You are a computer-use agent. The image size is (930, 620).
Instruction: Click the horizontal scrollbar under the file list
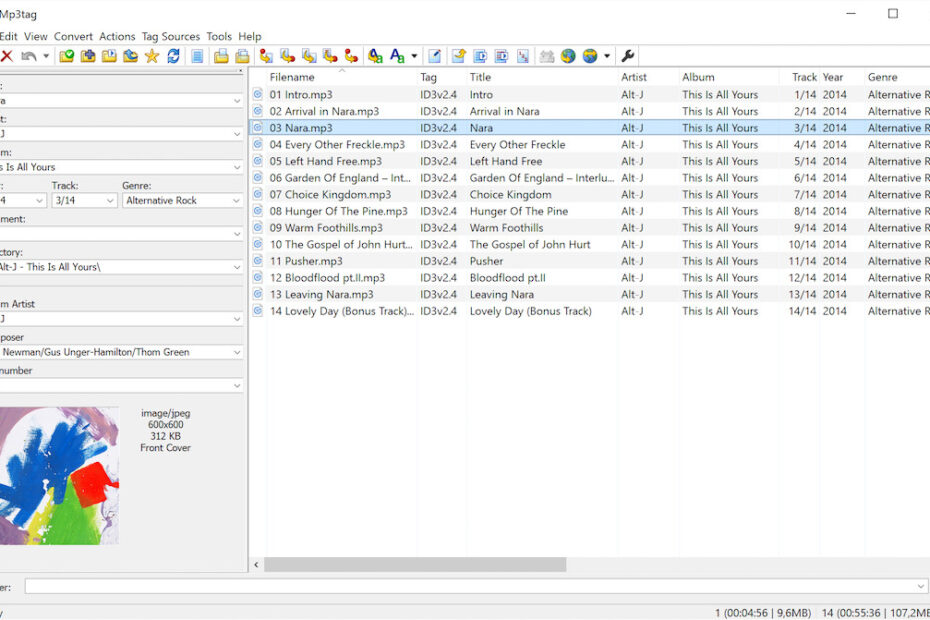coord(415,565)
